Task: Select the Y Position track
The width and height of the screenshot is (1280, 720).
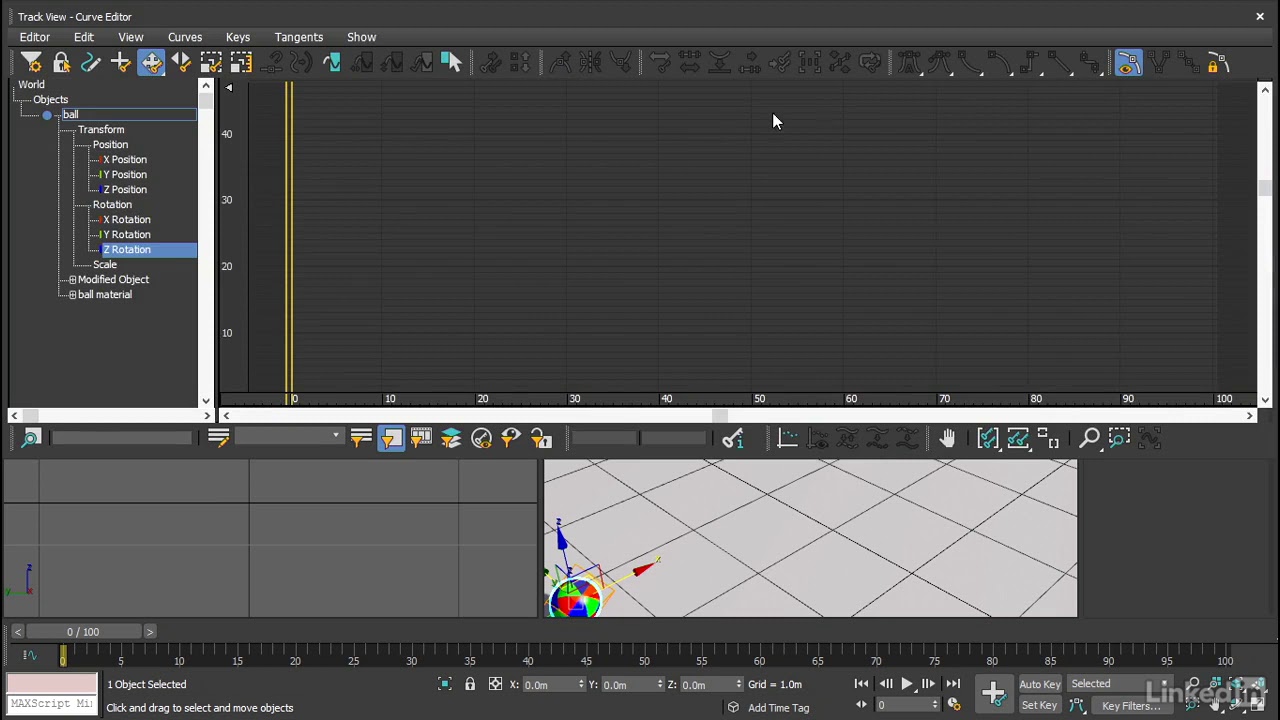Action: point(125,174)
